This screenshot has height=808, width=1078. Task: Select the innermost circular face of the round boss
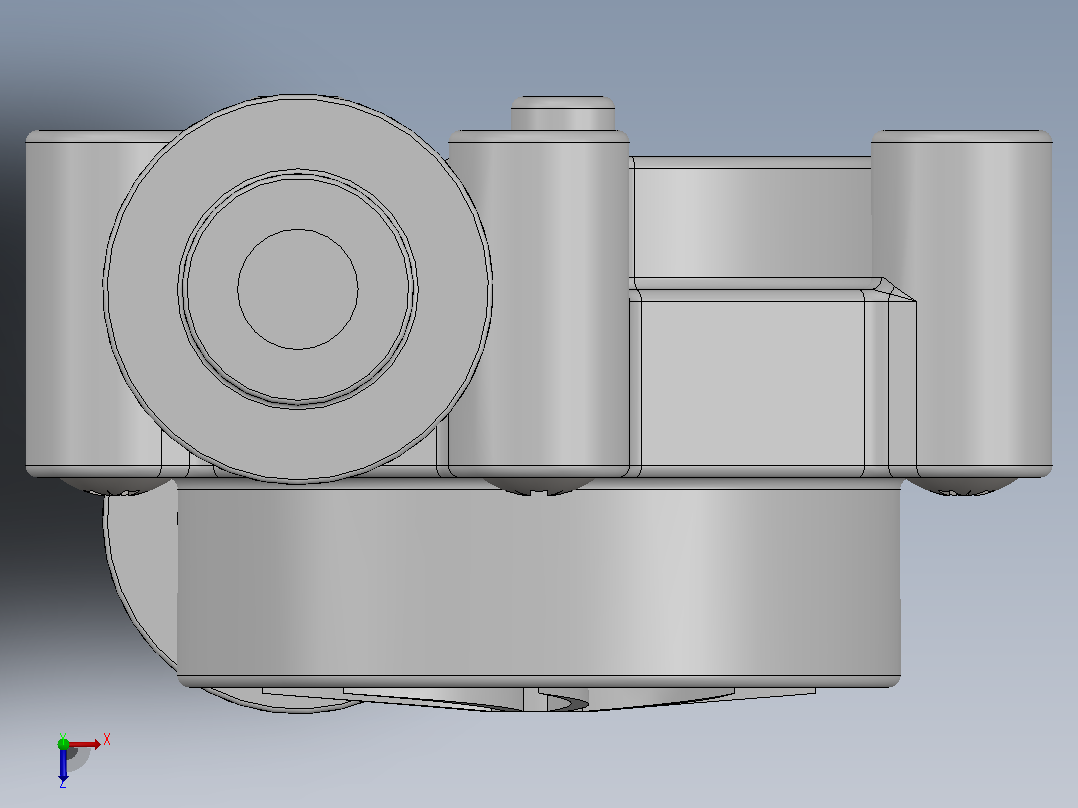point(298,289)
